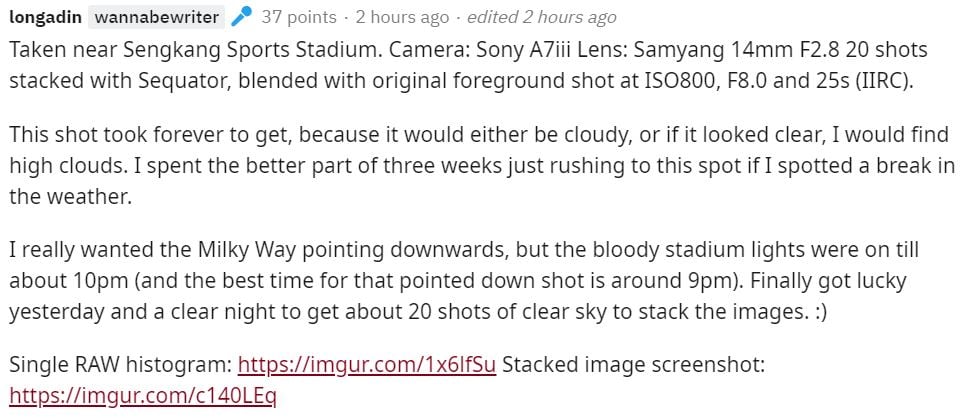Image resolution: width=970 pixels, height=418 pixels.
Task: Click the wannabewriter flair tag
Action: coord(154,17)
